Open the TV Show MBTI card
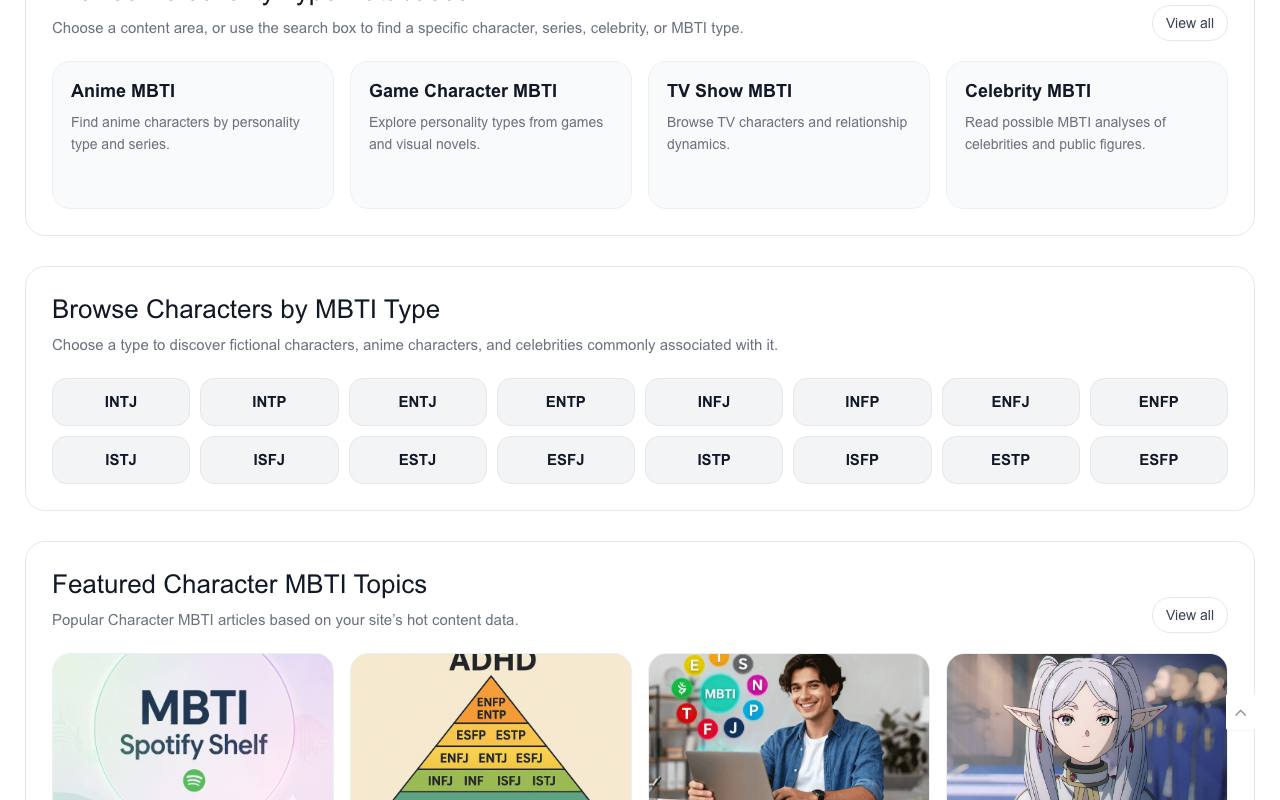1280x800 pixels. [789, 135]
